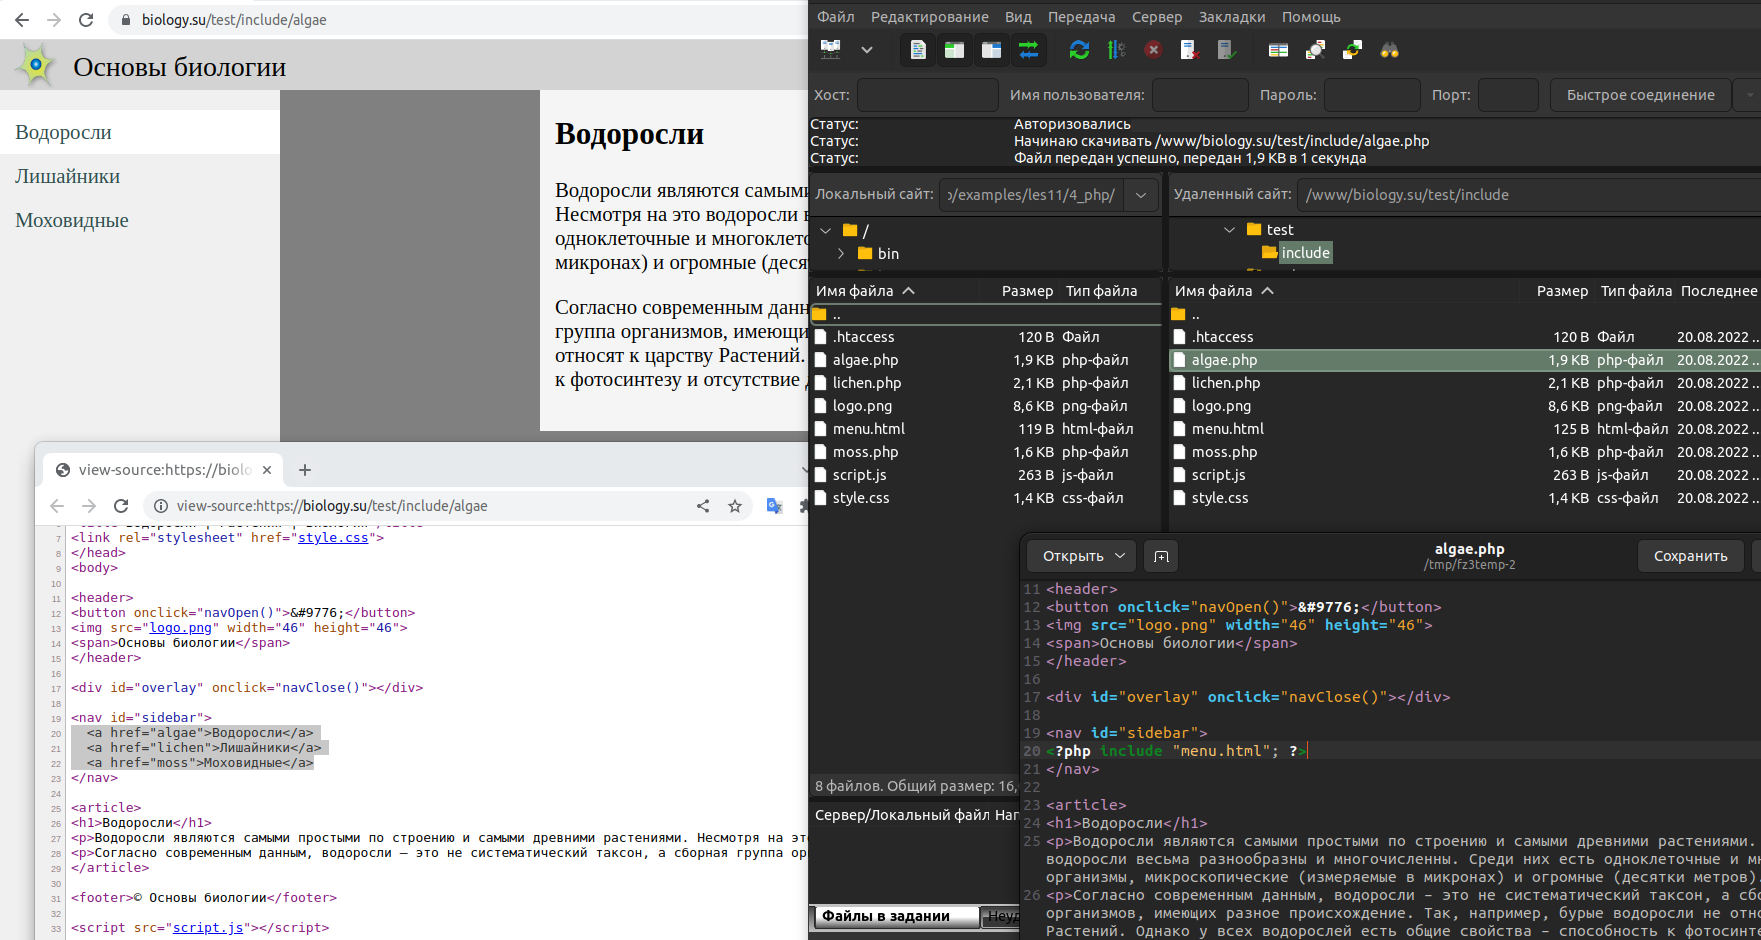Open the Открыть recent files dropdown arrow
The height and width of the screenshot is (940, 1761).
pos(1120,556)
